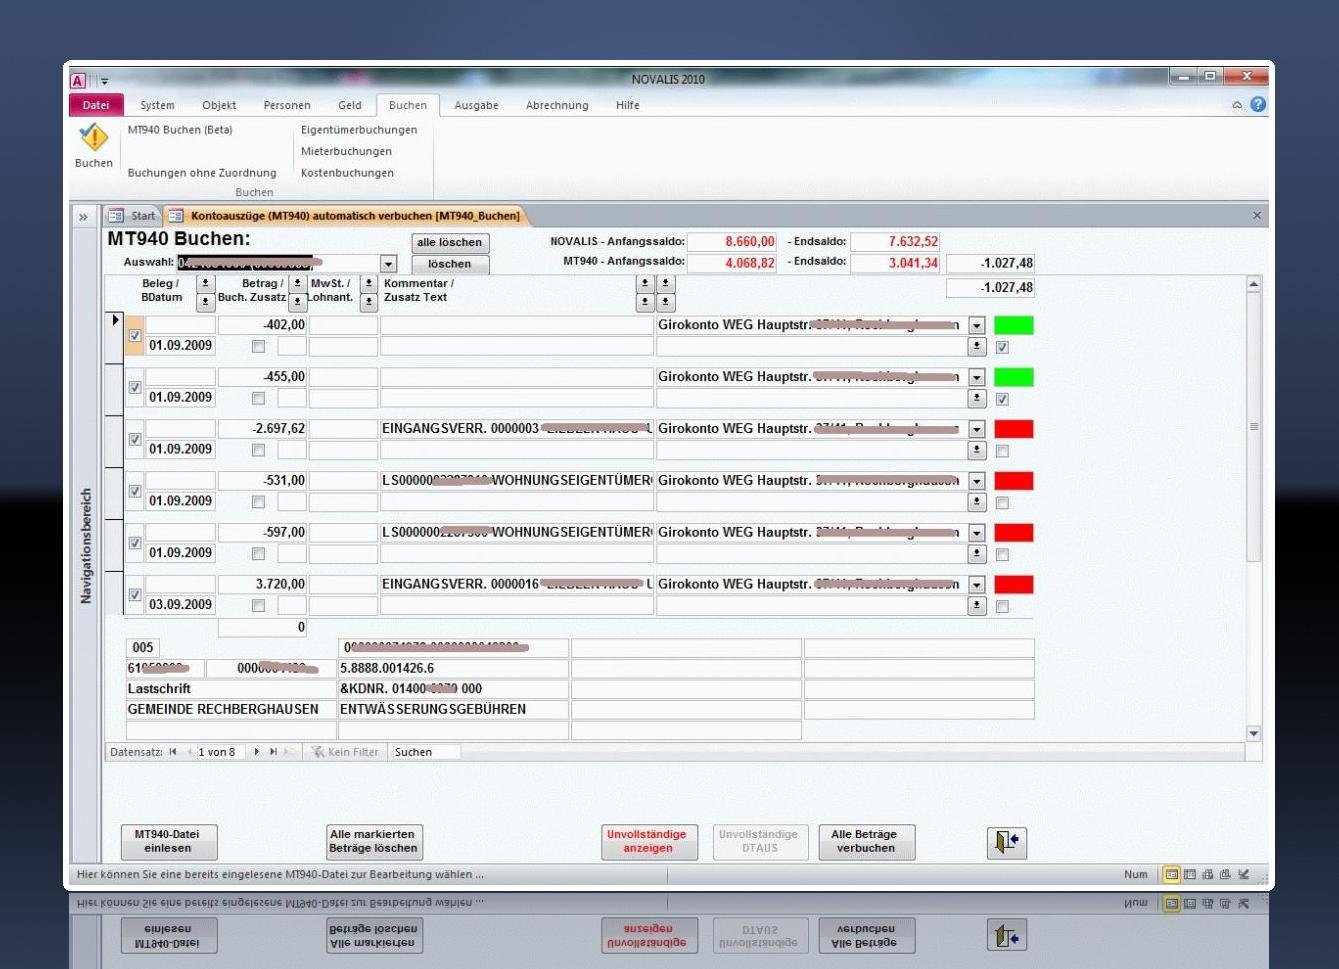Click lower sort arrow beside Buch. Zusatz header

pos(297,302)
